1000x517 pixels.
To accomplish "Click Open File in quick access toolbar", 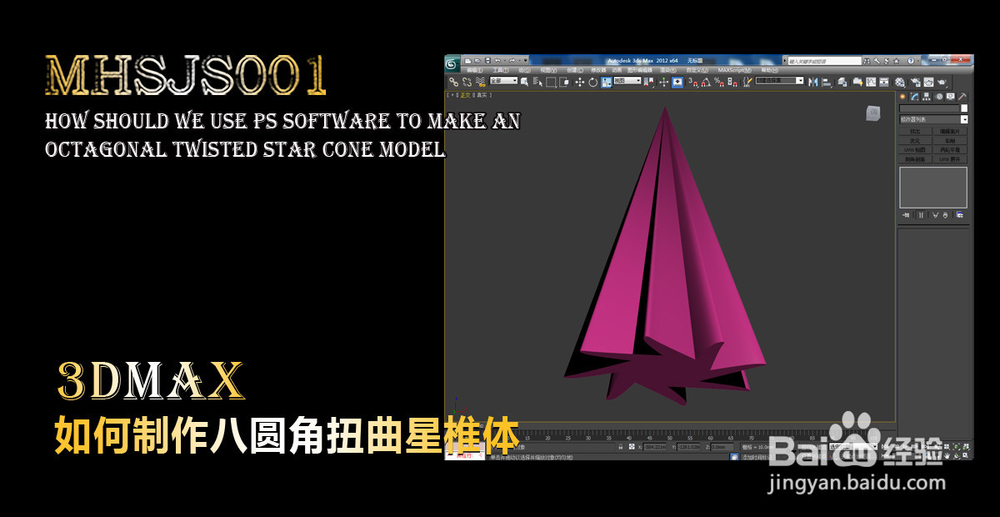I will (x=477, y=61).
